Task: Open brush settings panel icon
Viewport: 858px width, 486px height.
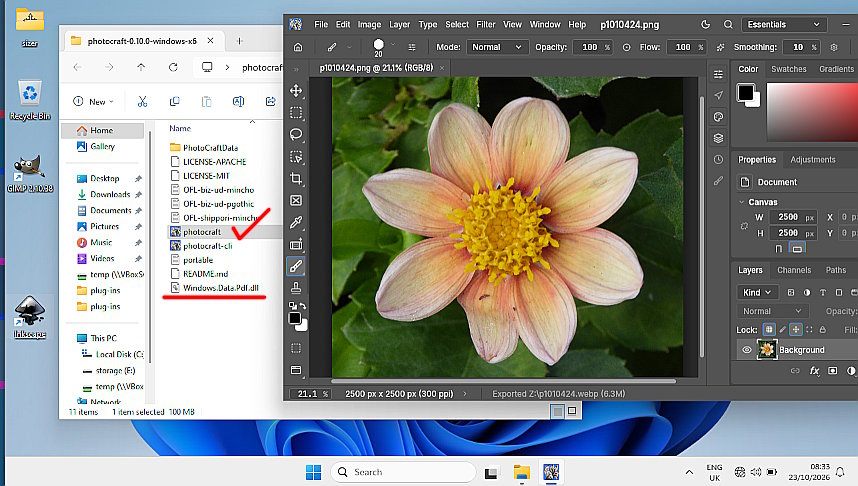Action: point(412,47)
